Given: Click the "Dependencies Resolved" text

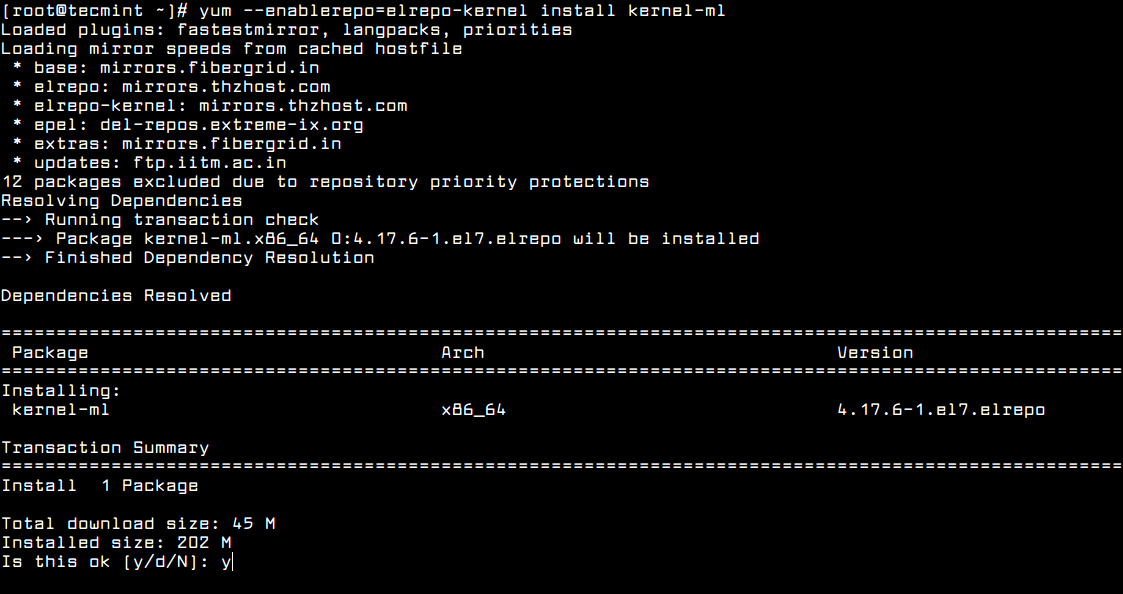Looking at the screenshot, I should [116, 296].
